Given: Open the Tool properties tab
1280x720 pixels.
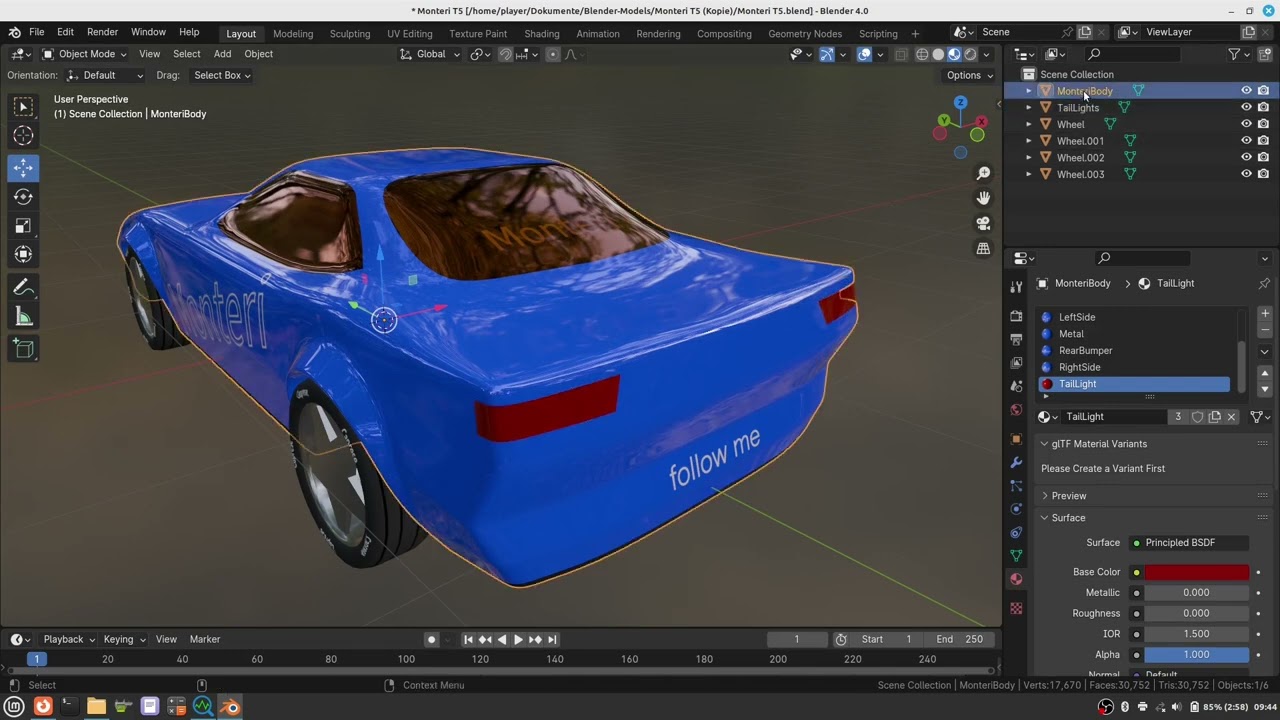Looking at the screenshot, I should pyautogui.click(x=1017, y=287).
